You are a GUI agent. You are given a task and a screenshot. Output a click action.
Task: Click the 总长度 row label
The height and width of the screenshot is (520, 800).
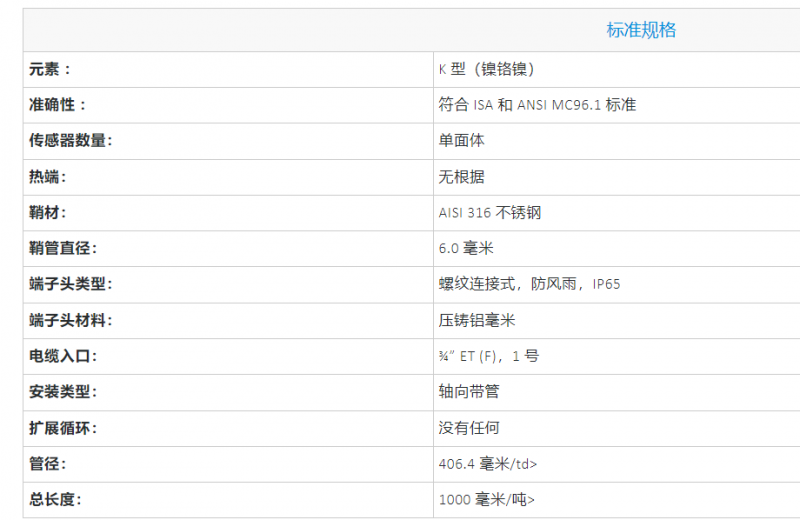click(56, 500)
